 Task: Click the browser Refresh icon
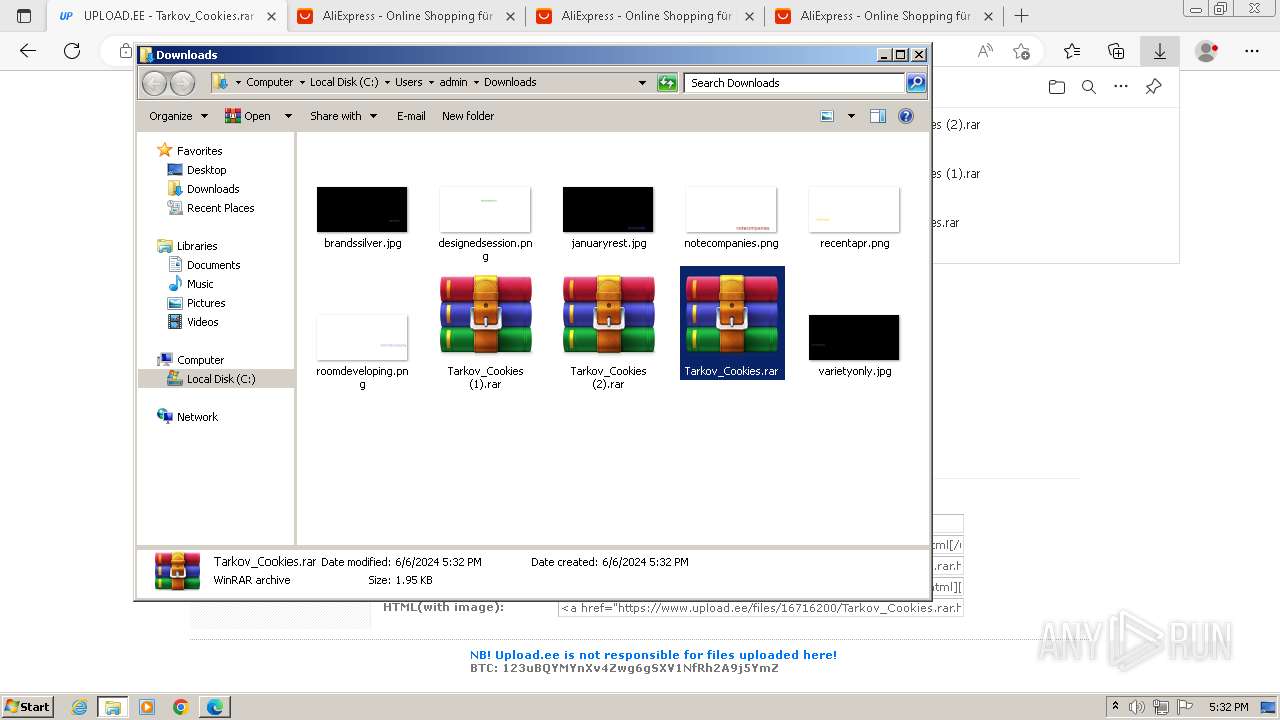72,51
